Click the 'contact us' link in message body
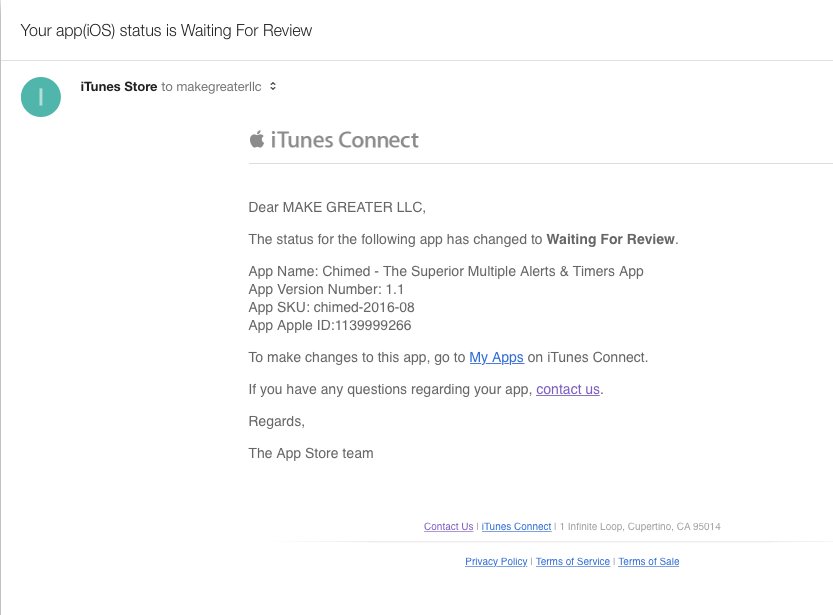 pos(567,389)
